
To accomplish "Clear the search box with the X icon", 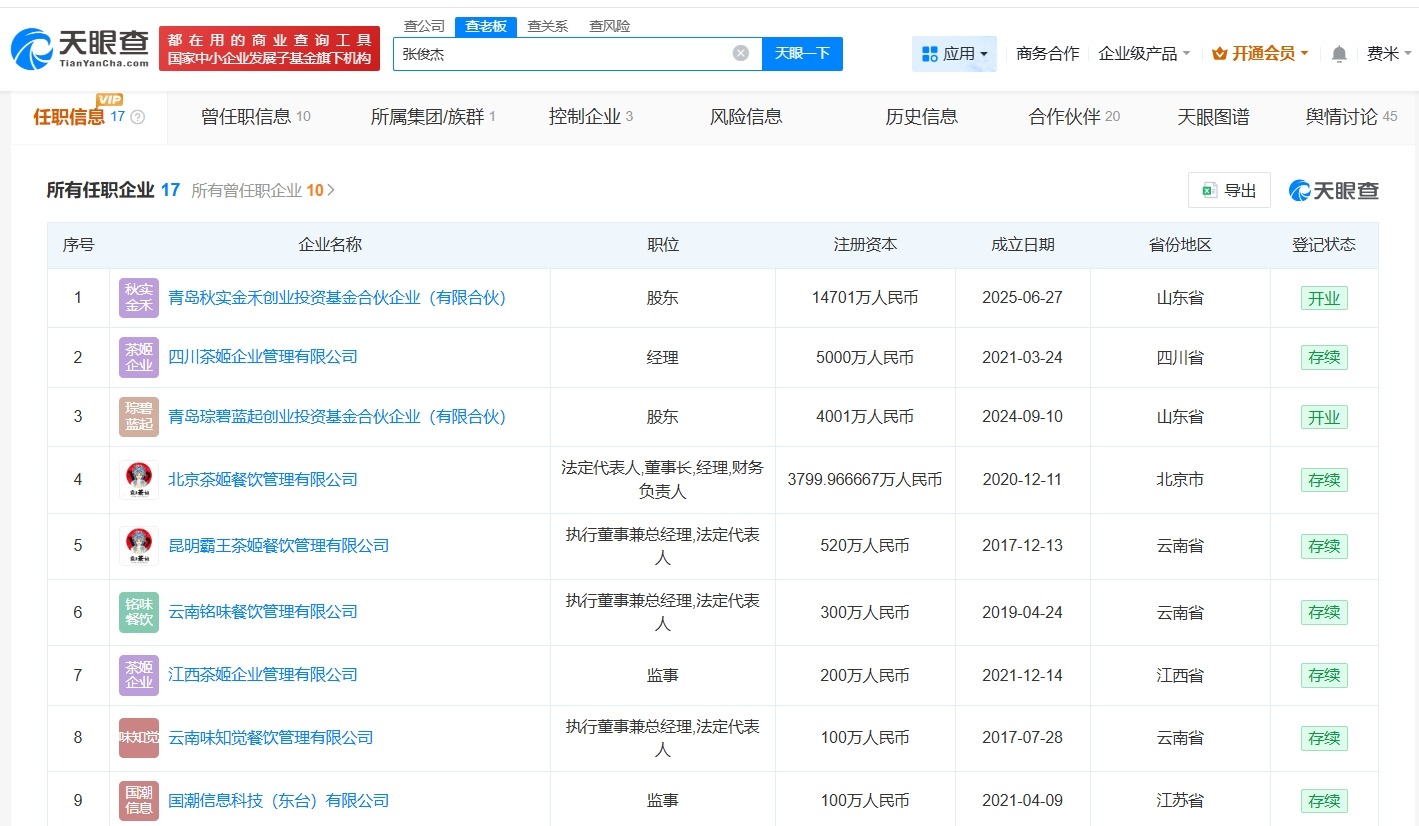I will [740, 53].
